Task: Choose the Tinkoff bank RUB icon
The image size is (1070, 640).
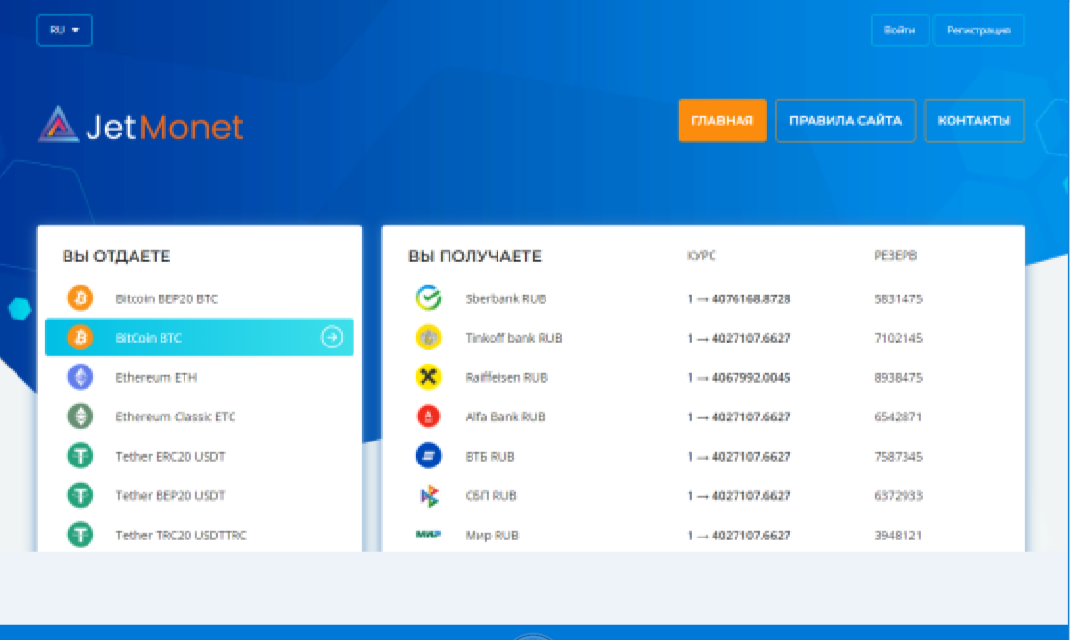Action: pos(429,337)
